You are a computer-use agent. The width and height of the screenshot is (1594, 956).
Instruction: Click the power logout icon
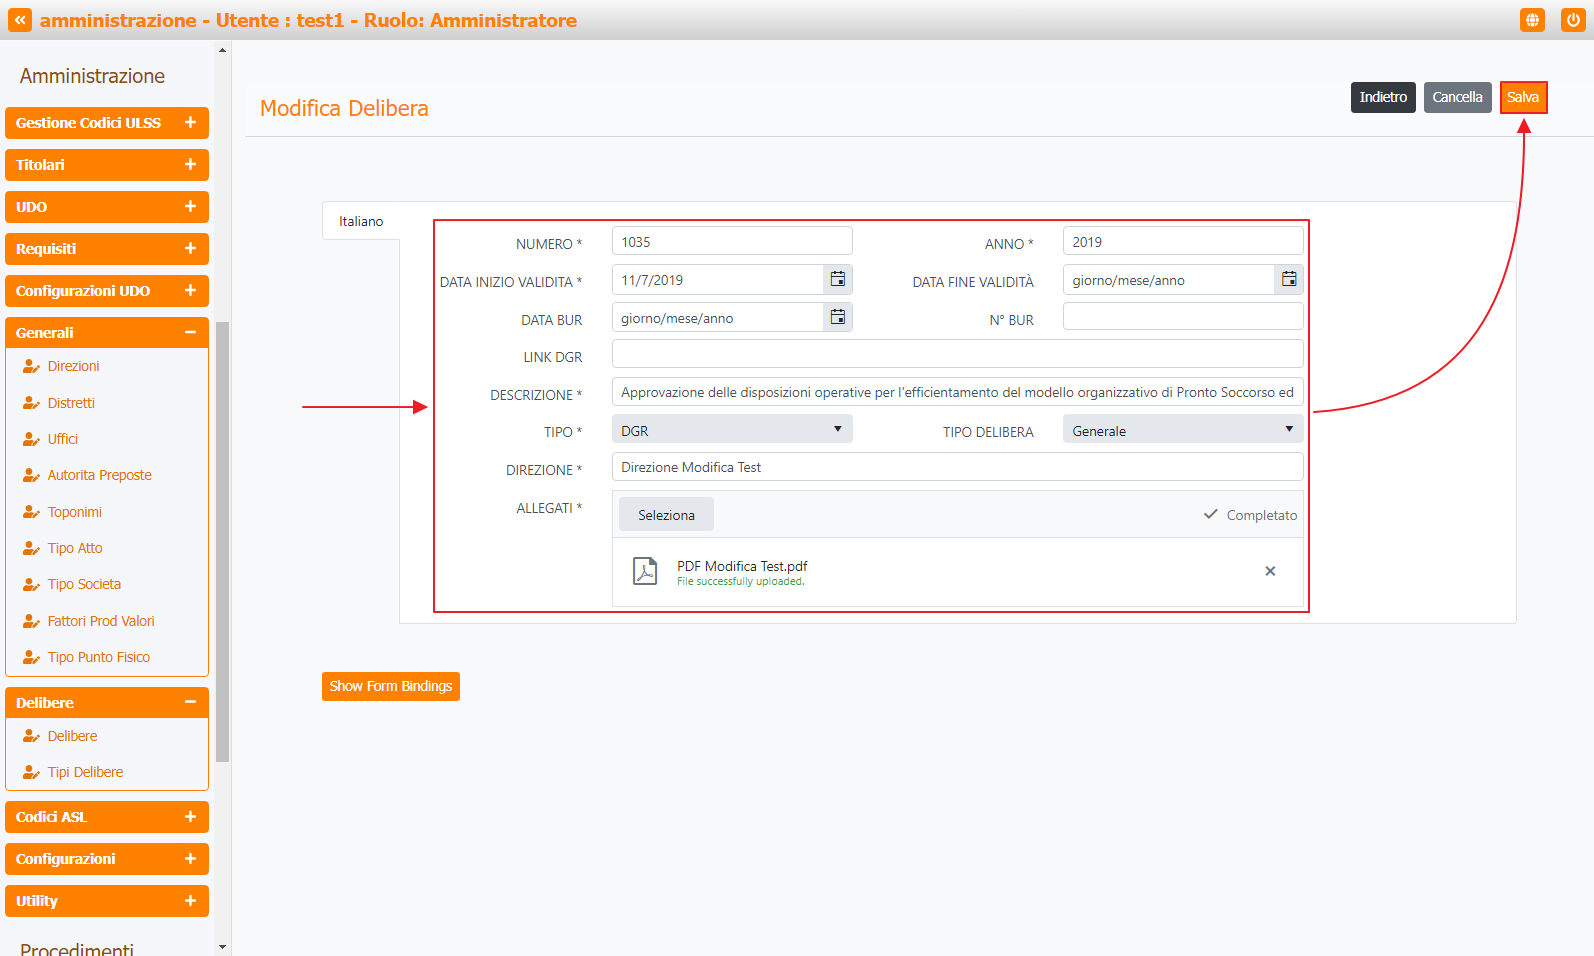click(x=1572, y=20)
